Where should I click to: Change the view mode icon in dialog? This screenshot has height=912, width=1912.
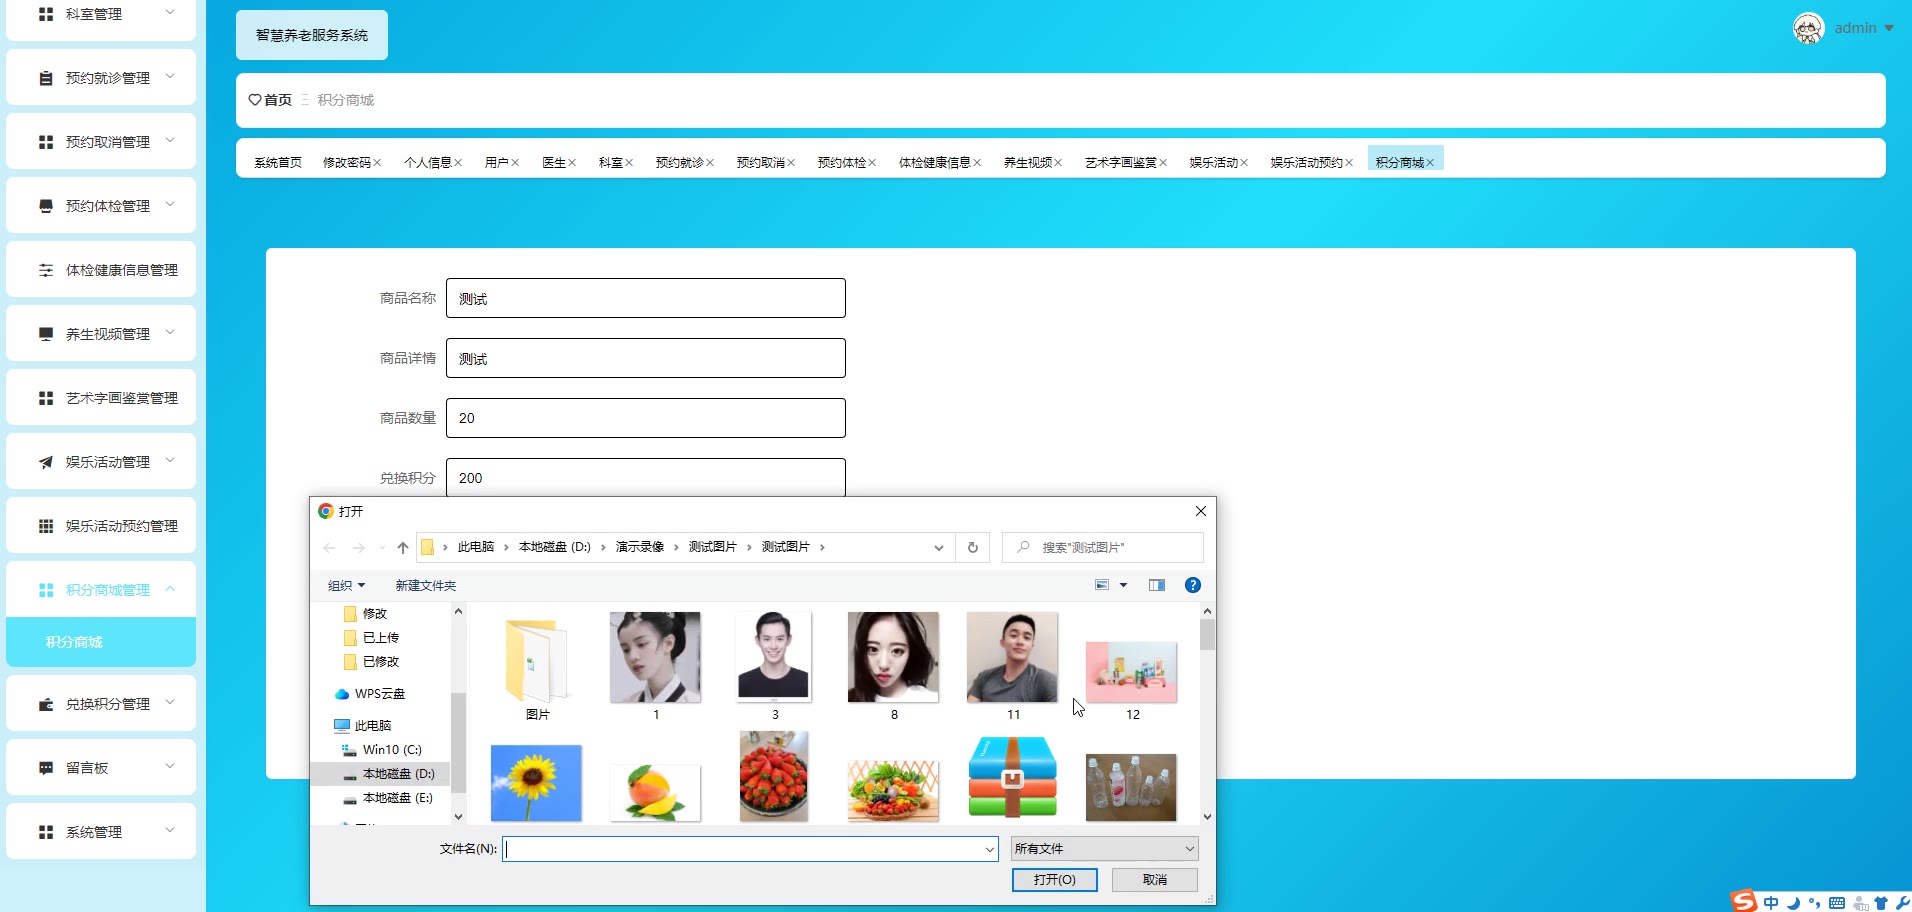1102,585
